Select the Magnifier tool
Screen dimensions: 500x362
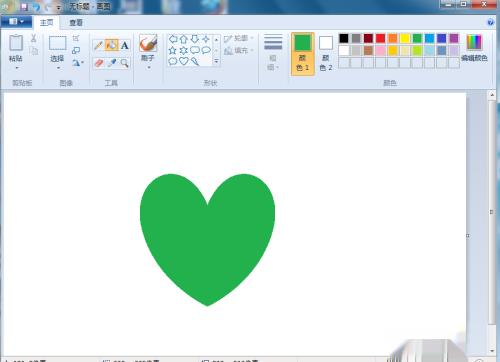pos(125,63)
